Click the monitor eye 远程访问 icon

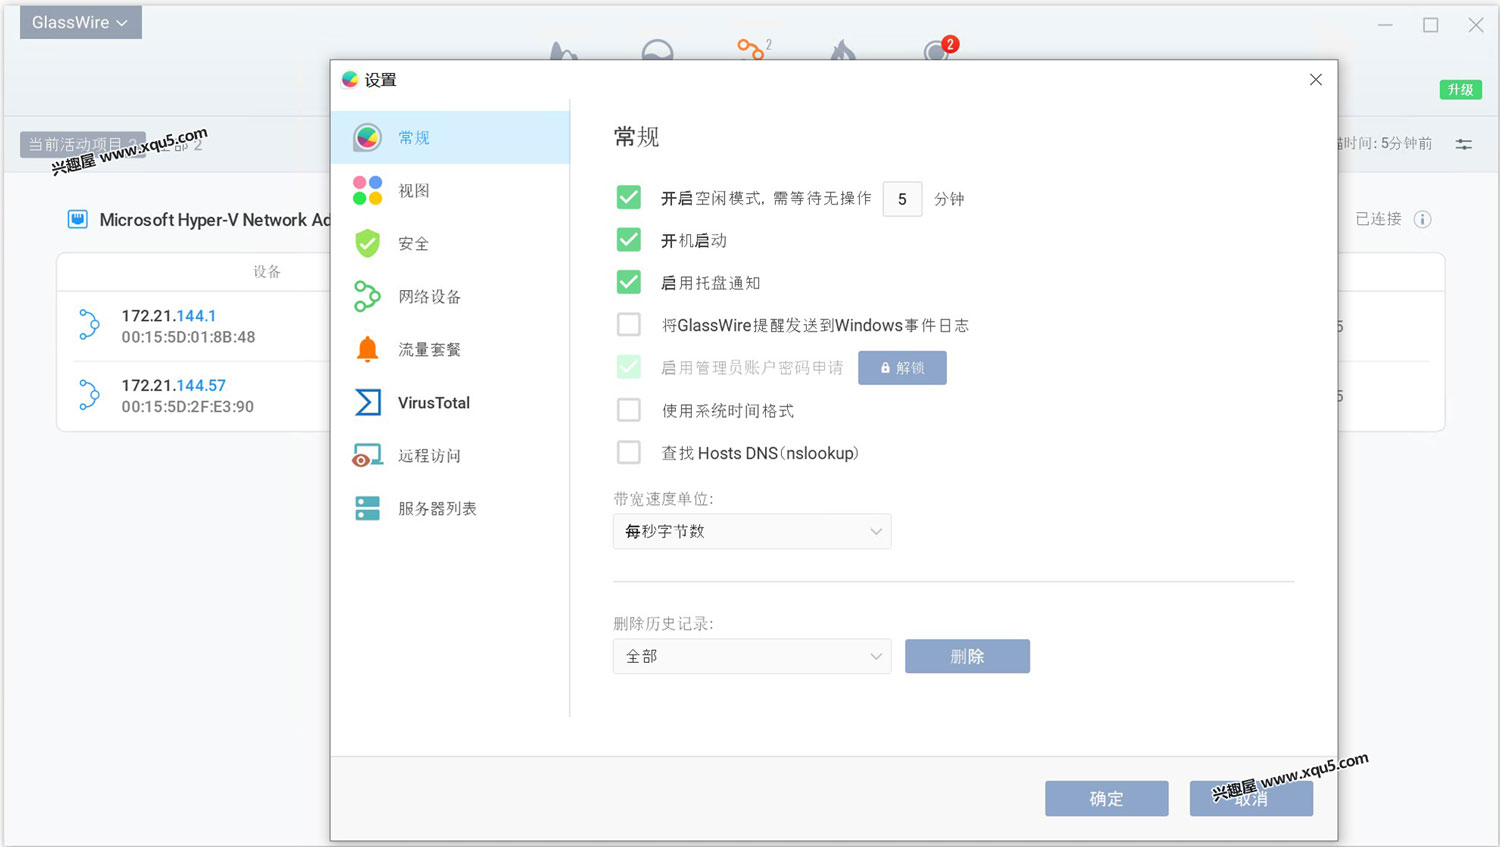coord(367,456)
